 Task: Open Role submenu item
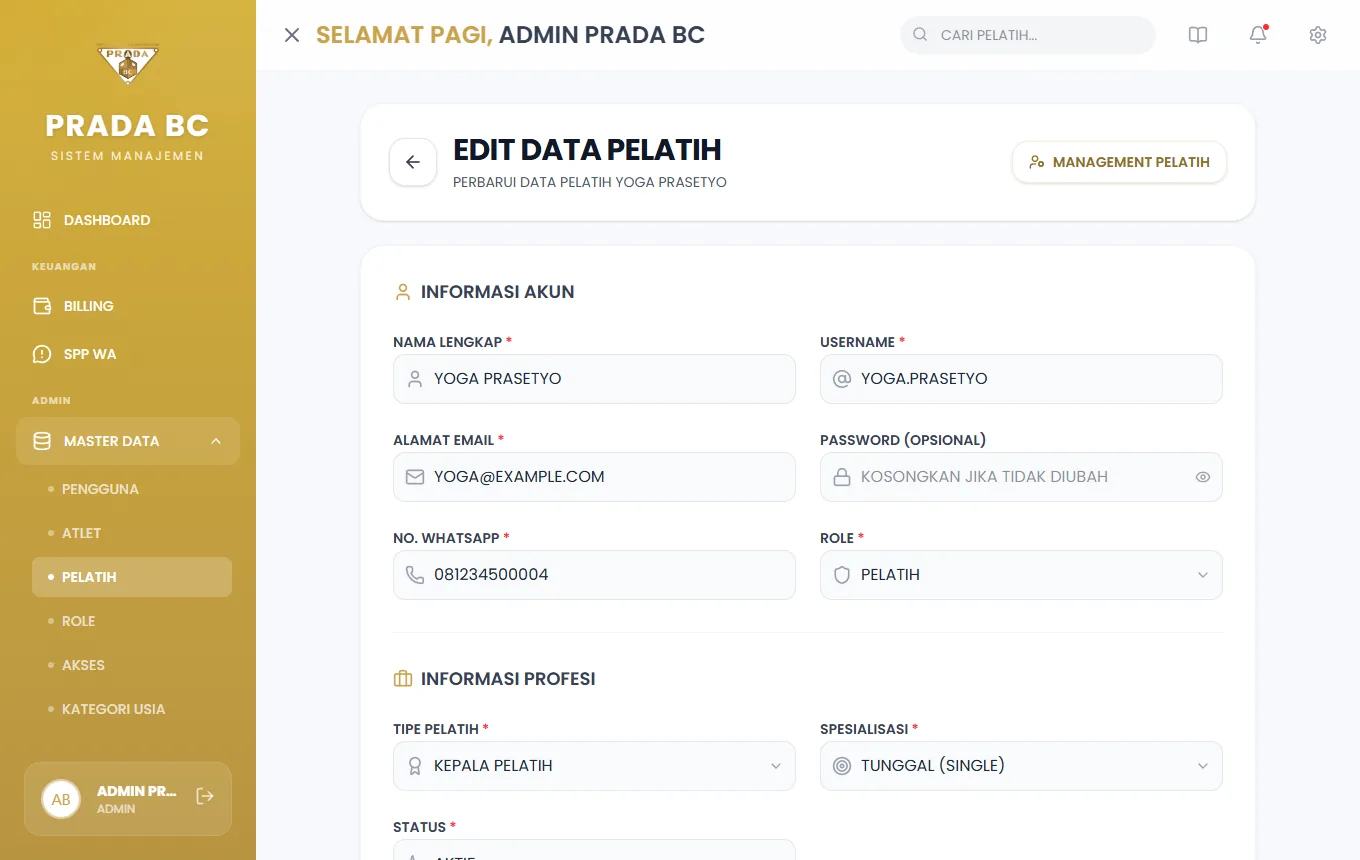tap(132, 621)
